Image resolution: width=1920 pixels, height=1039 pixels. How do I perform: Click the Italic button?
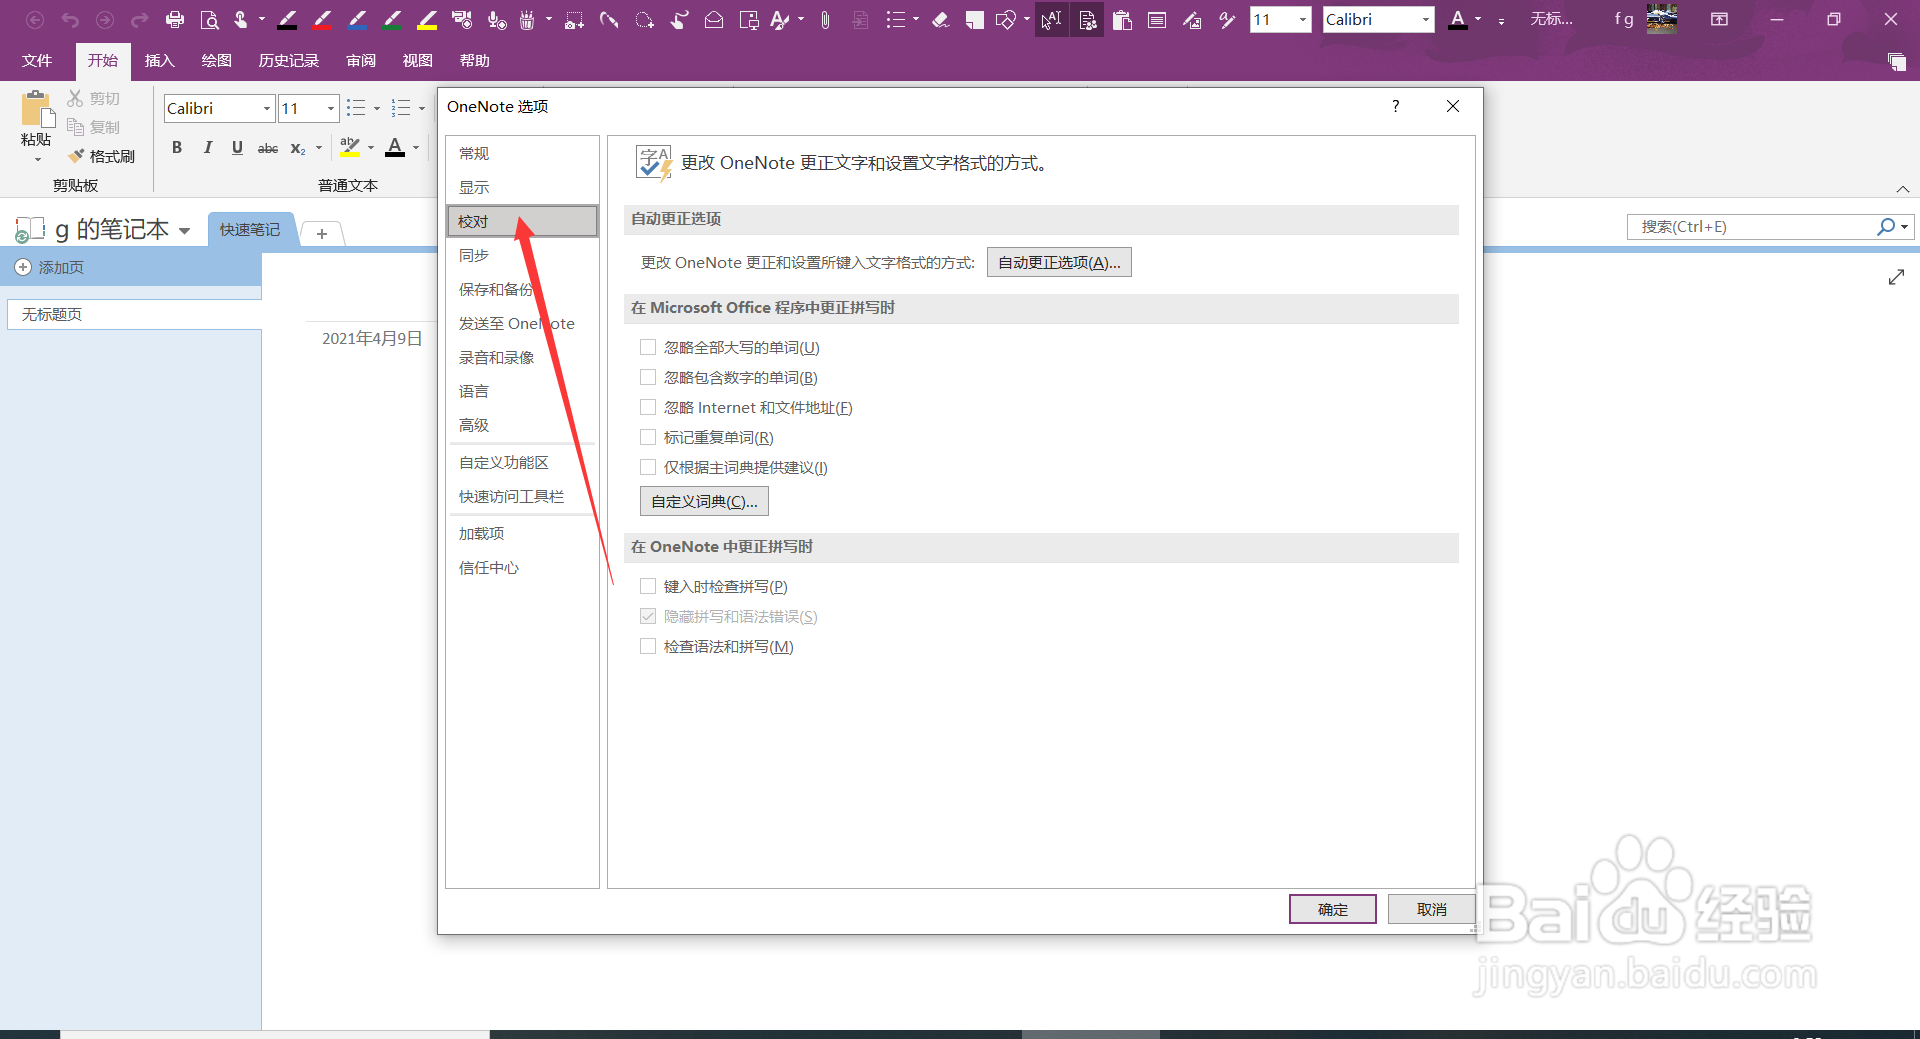207,148
